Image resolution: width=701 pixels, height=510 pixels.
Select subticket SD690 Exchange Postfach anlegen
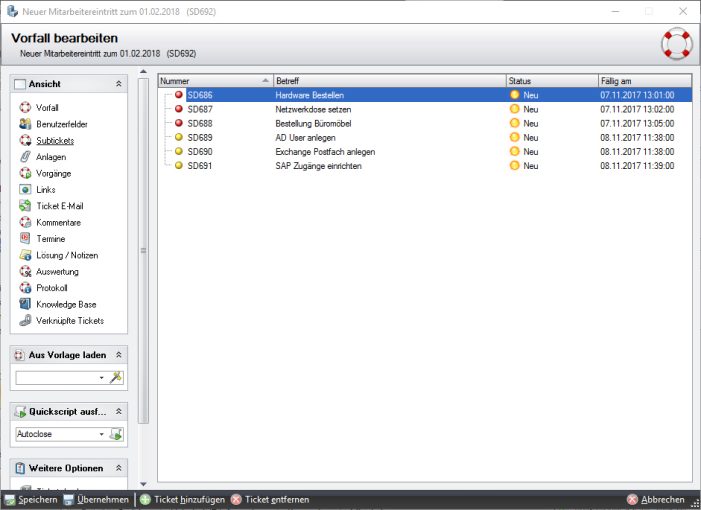click(x=425, y=152)
